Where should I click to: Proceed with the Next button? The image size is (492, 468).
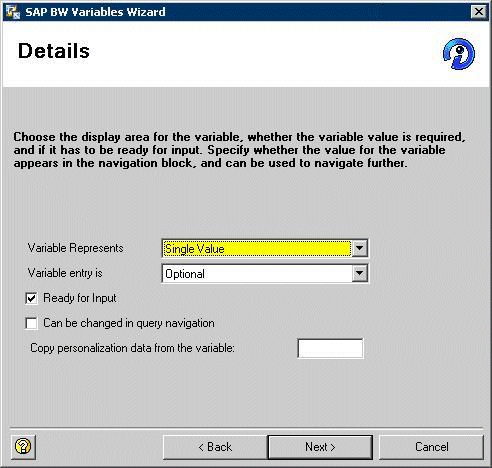coord(320,447)
